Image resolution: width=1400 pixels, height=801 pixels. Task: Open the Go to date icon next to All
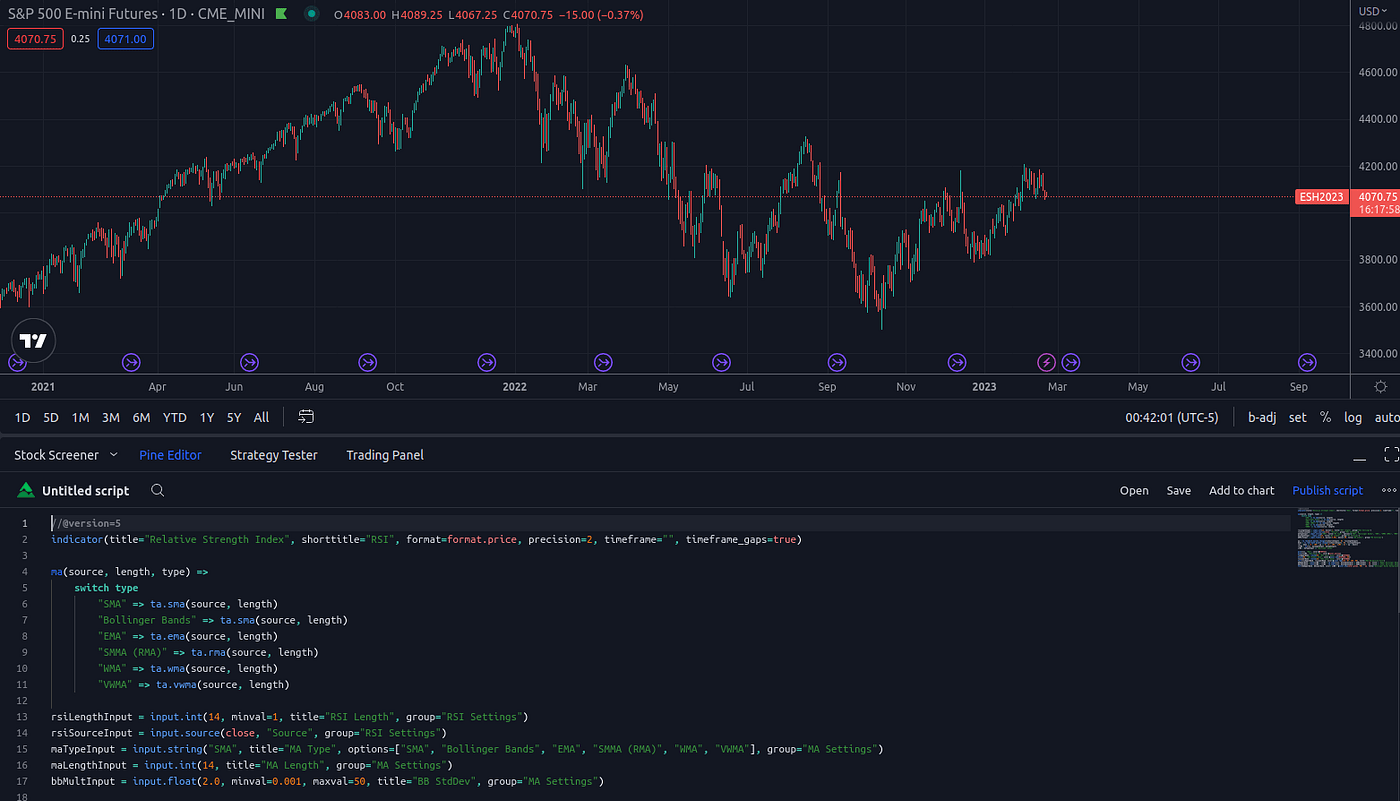305,417
